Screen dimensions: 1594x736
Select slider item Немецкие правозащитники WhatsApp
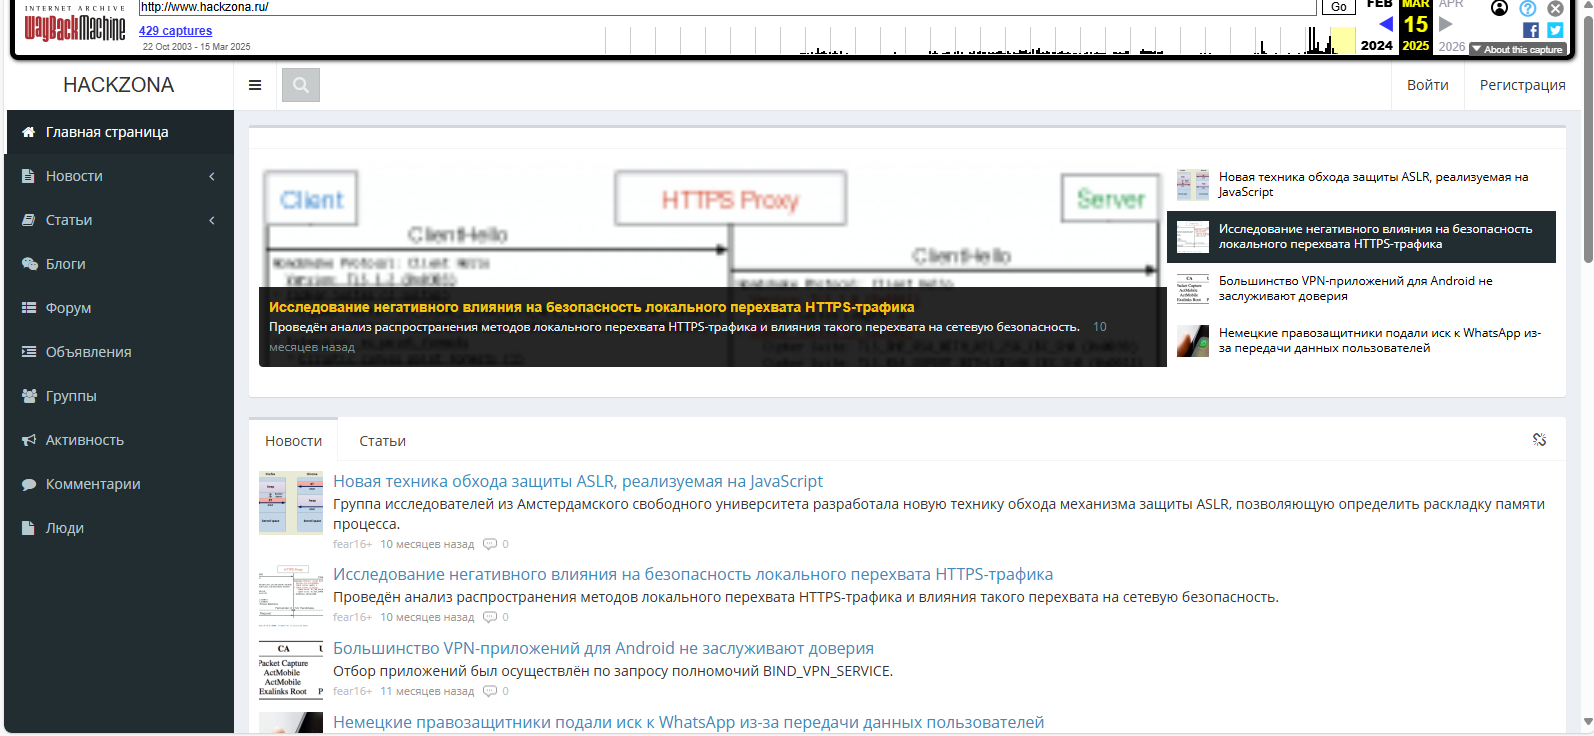(x=1361, y=341)
